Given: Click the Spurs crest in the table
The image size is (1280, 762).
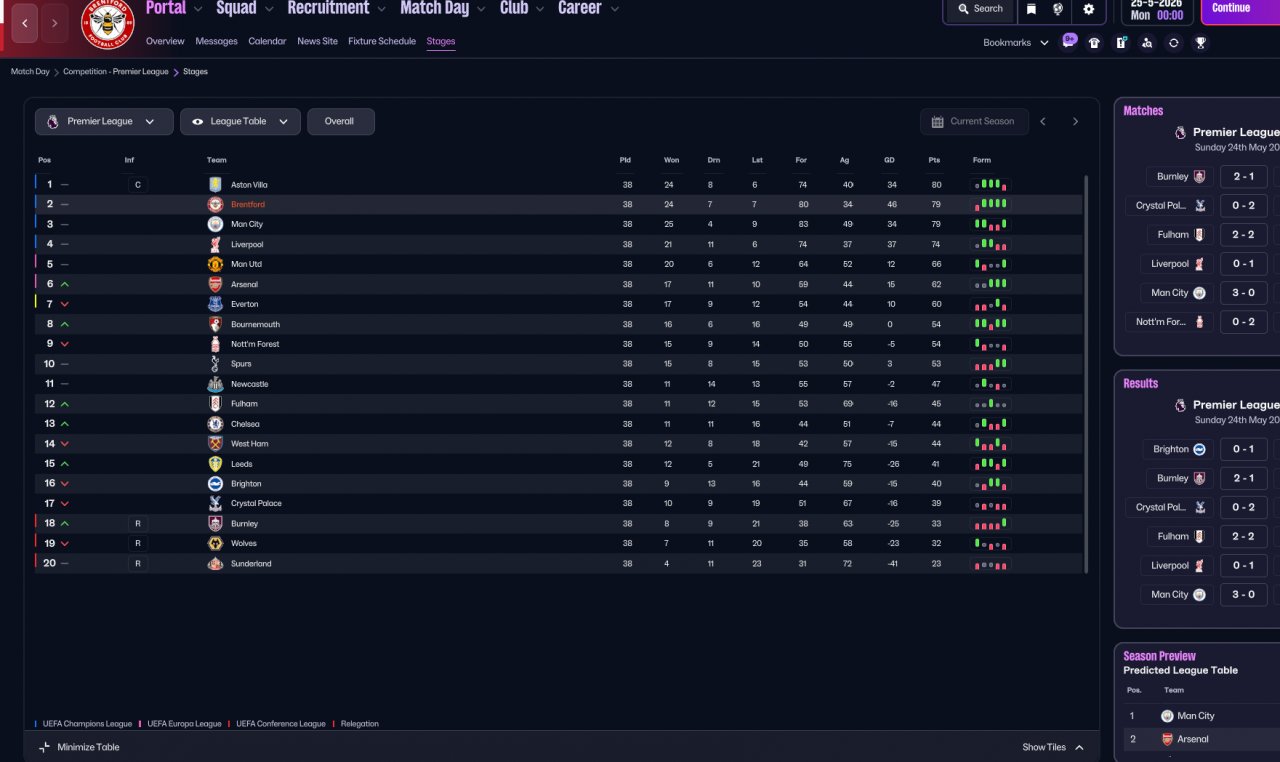Looking at the screenshot, I should [215, 364].
